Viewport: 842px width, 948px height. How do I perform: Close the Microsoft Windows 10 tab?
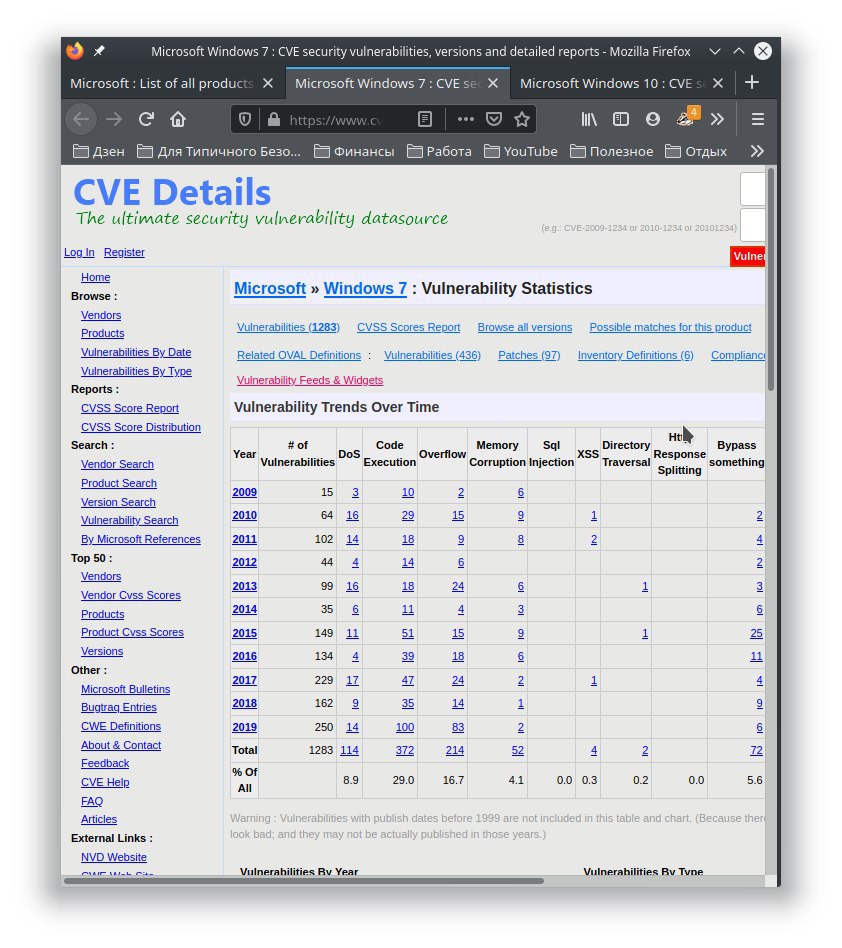[x=718, y=83]
